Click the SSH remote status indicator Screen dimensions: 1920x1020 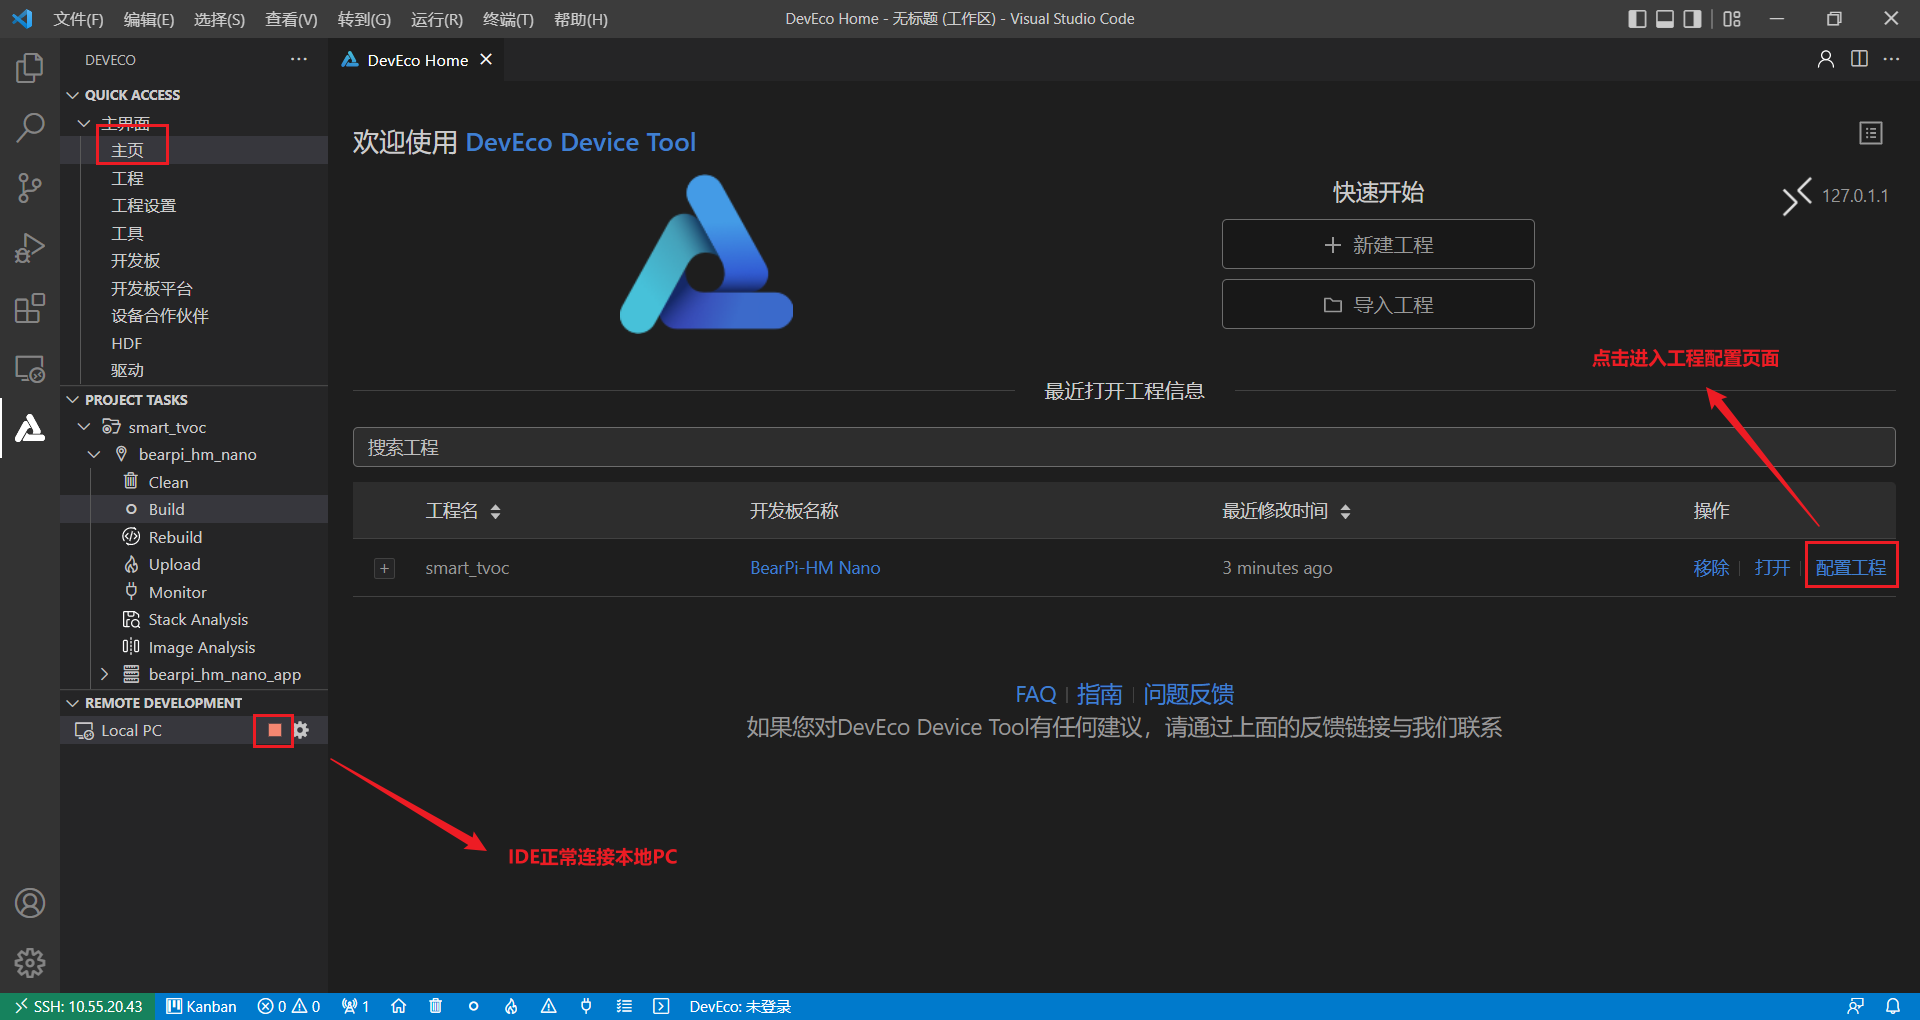point(78,1006)
